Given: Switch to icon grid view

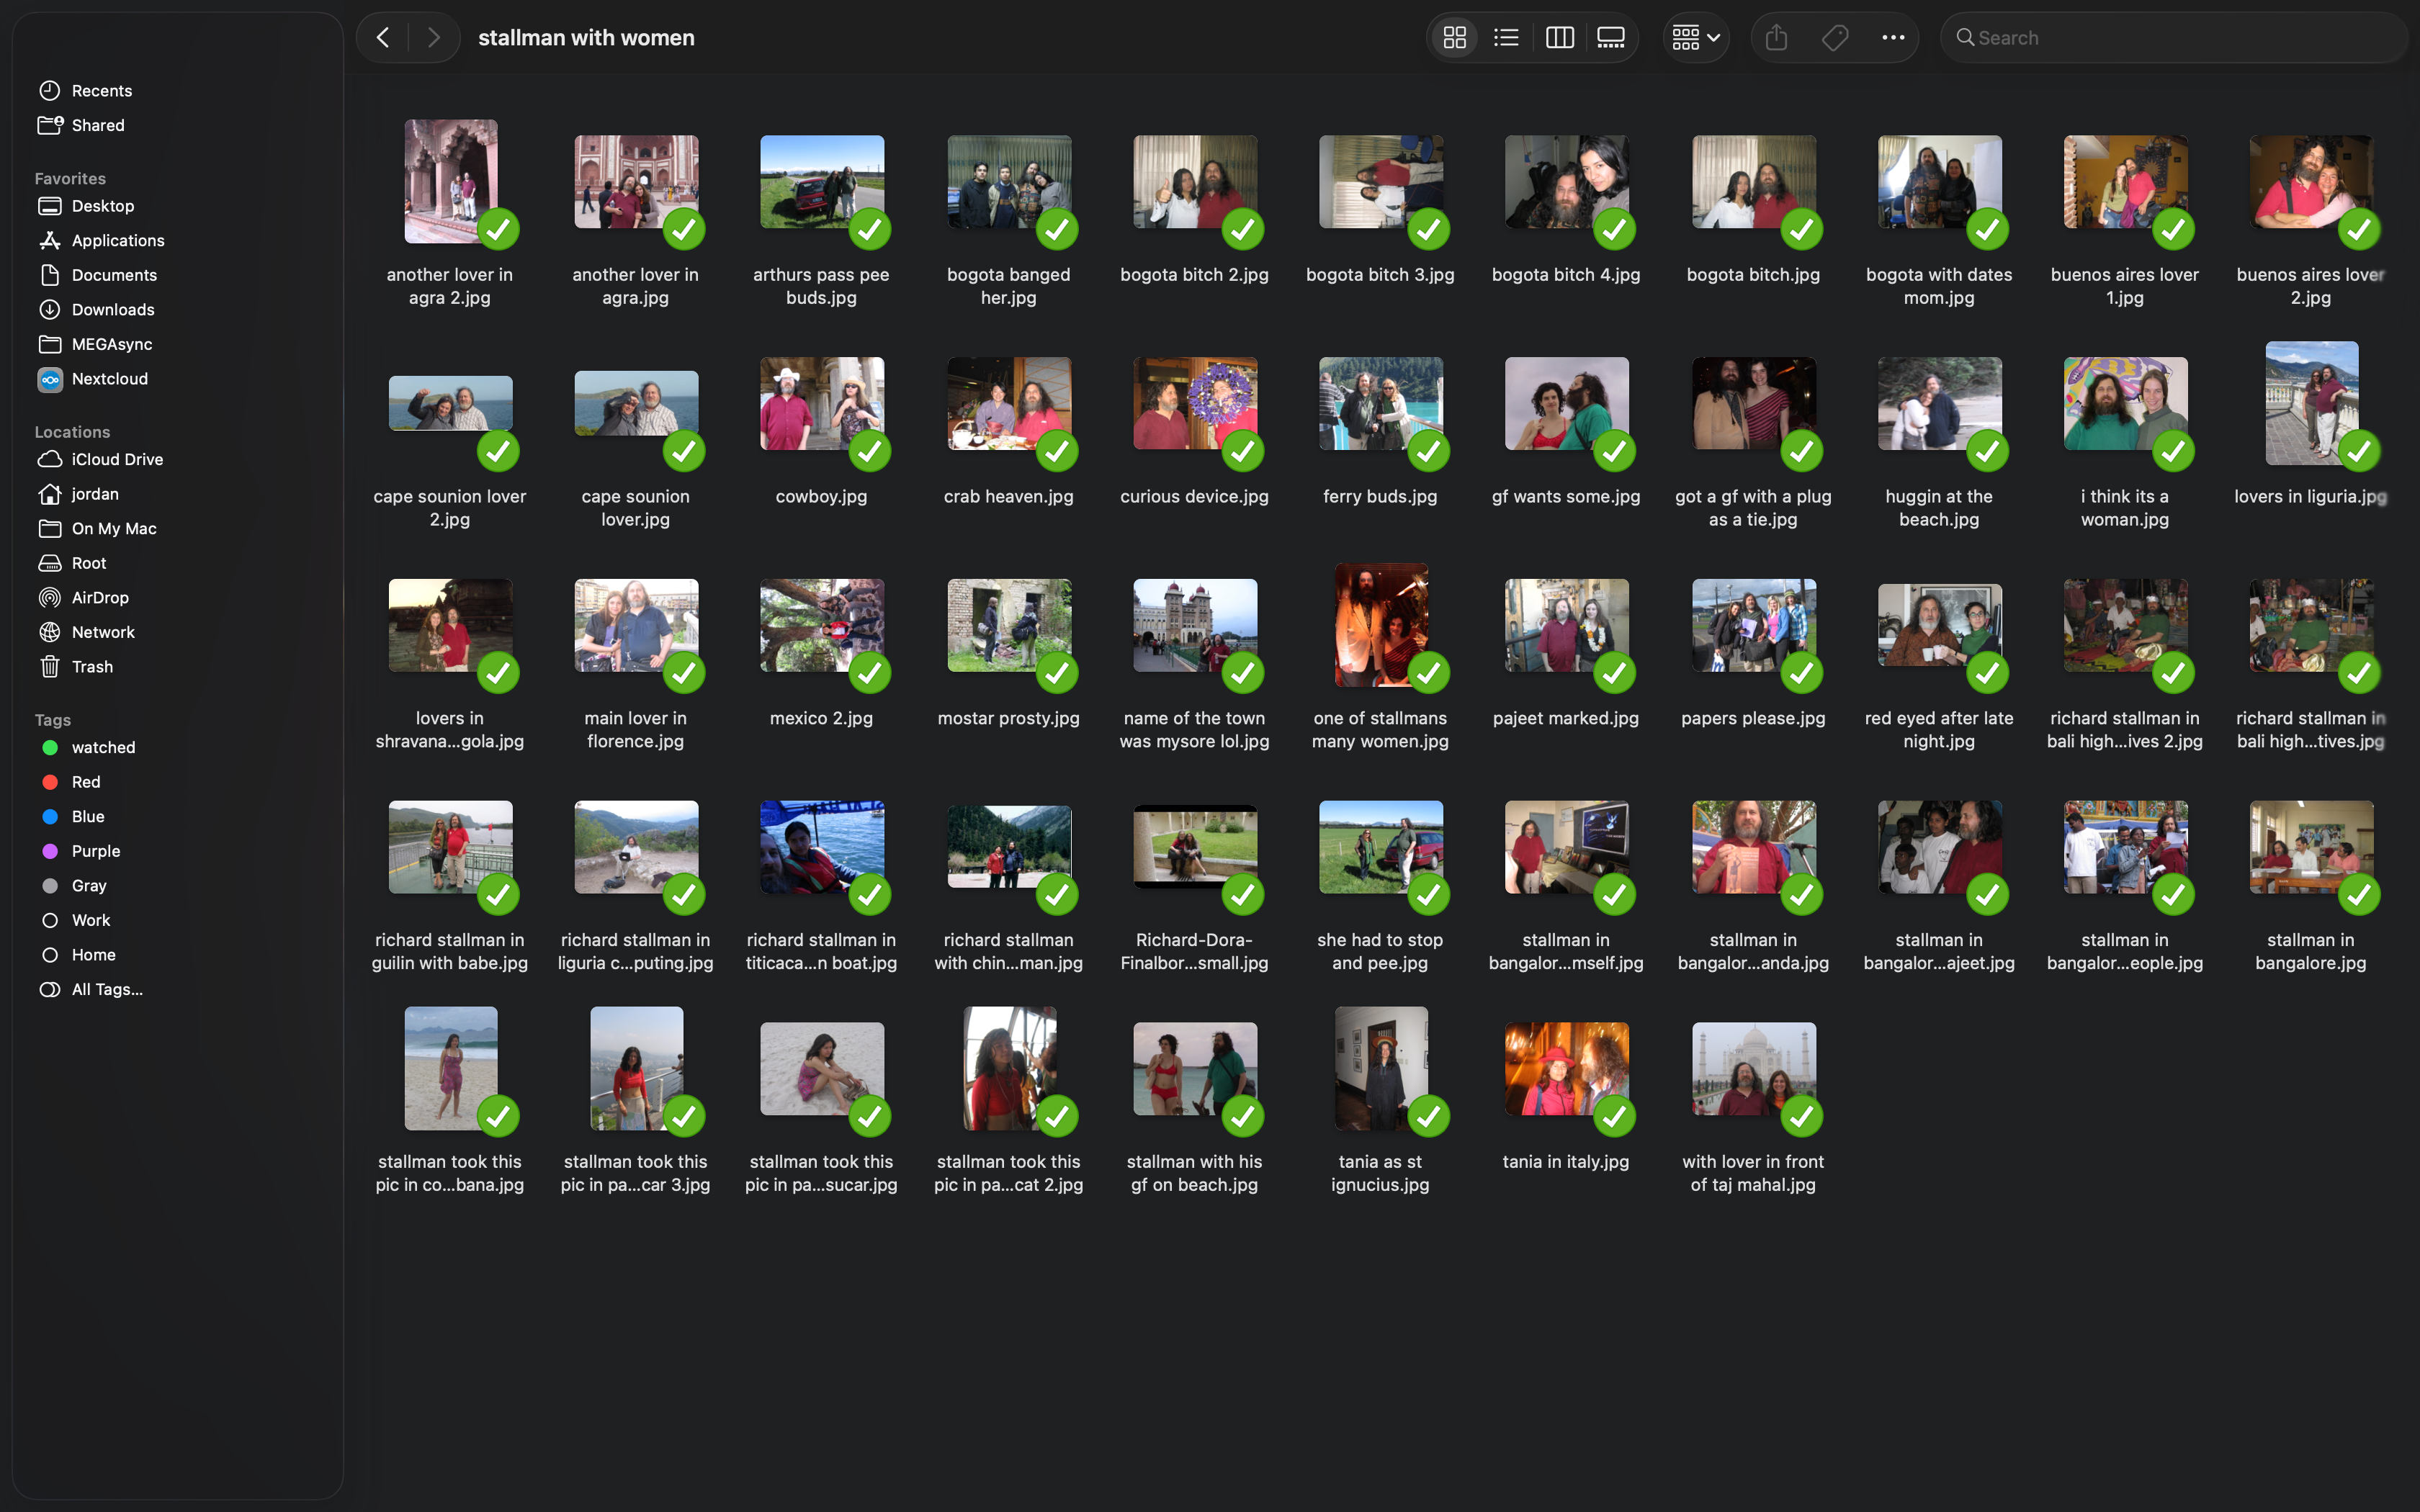Looking at the screenshot, I should [x=1455, y=38].
